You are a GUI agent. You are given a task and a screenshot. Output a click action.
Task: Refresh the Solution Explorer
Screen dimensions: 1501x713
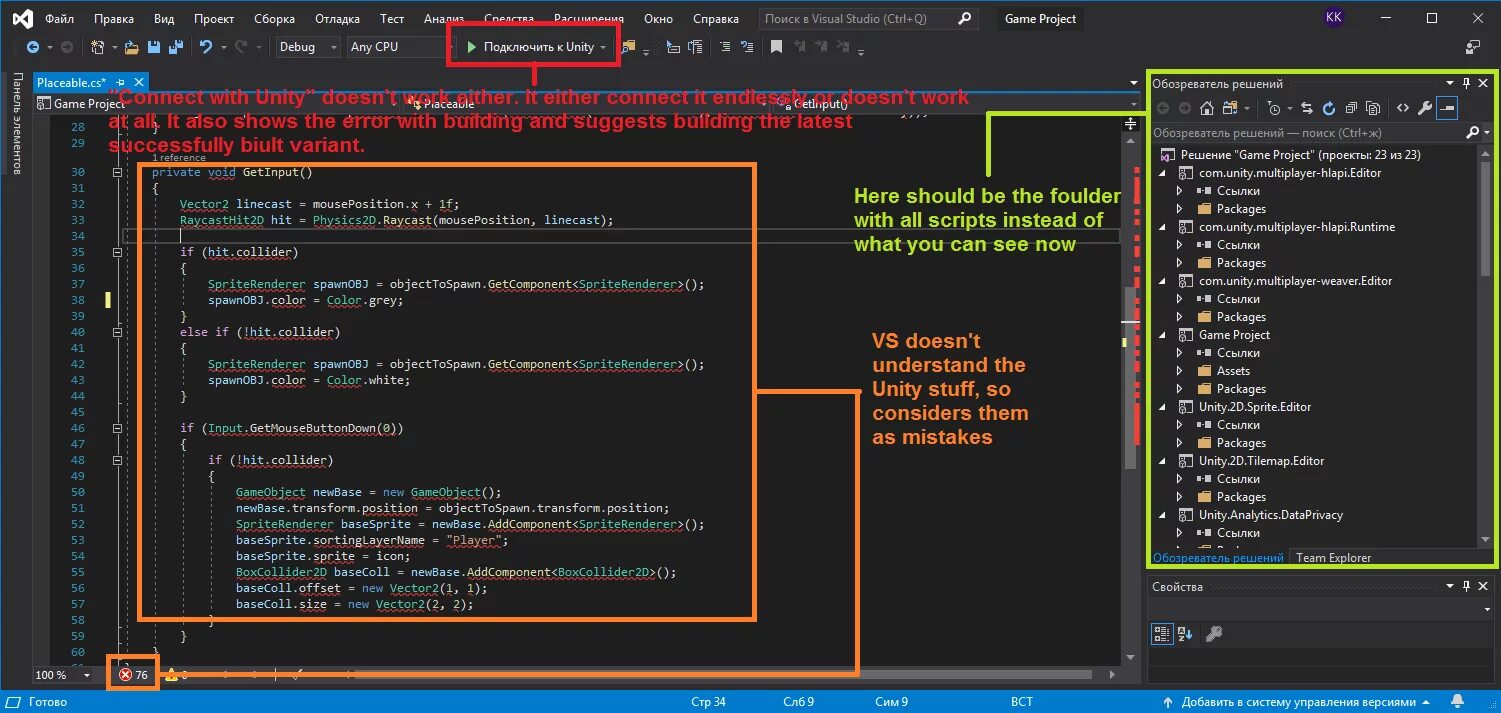coord(1329,108)
